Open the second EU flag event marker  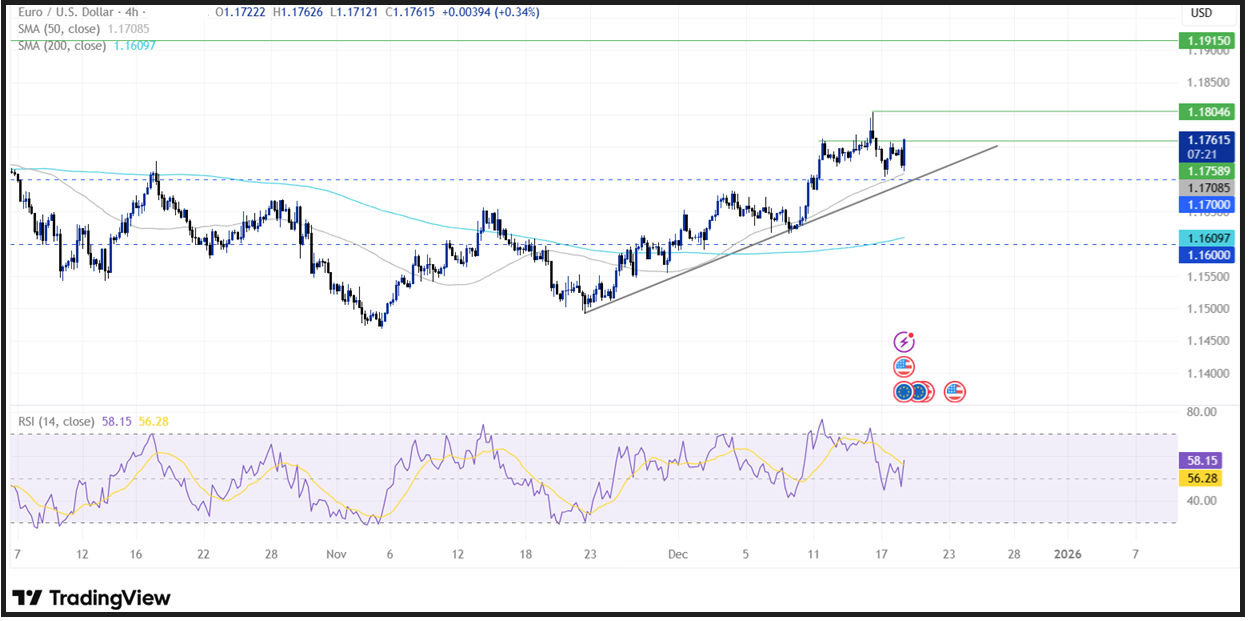[x=920, y=392]
